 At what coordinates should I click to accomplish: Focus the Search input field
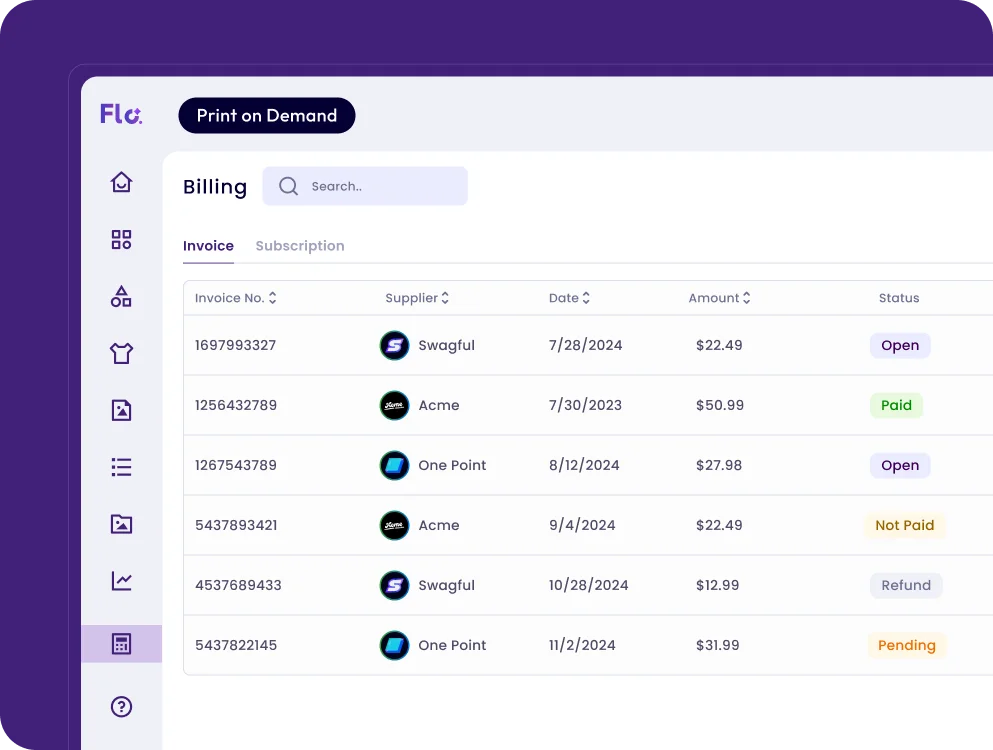click(x=365, y=186)
